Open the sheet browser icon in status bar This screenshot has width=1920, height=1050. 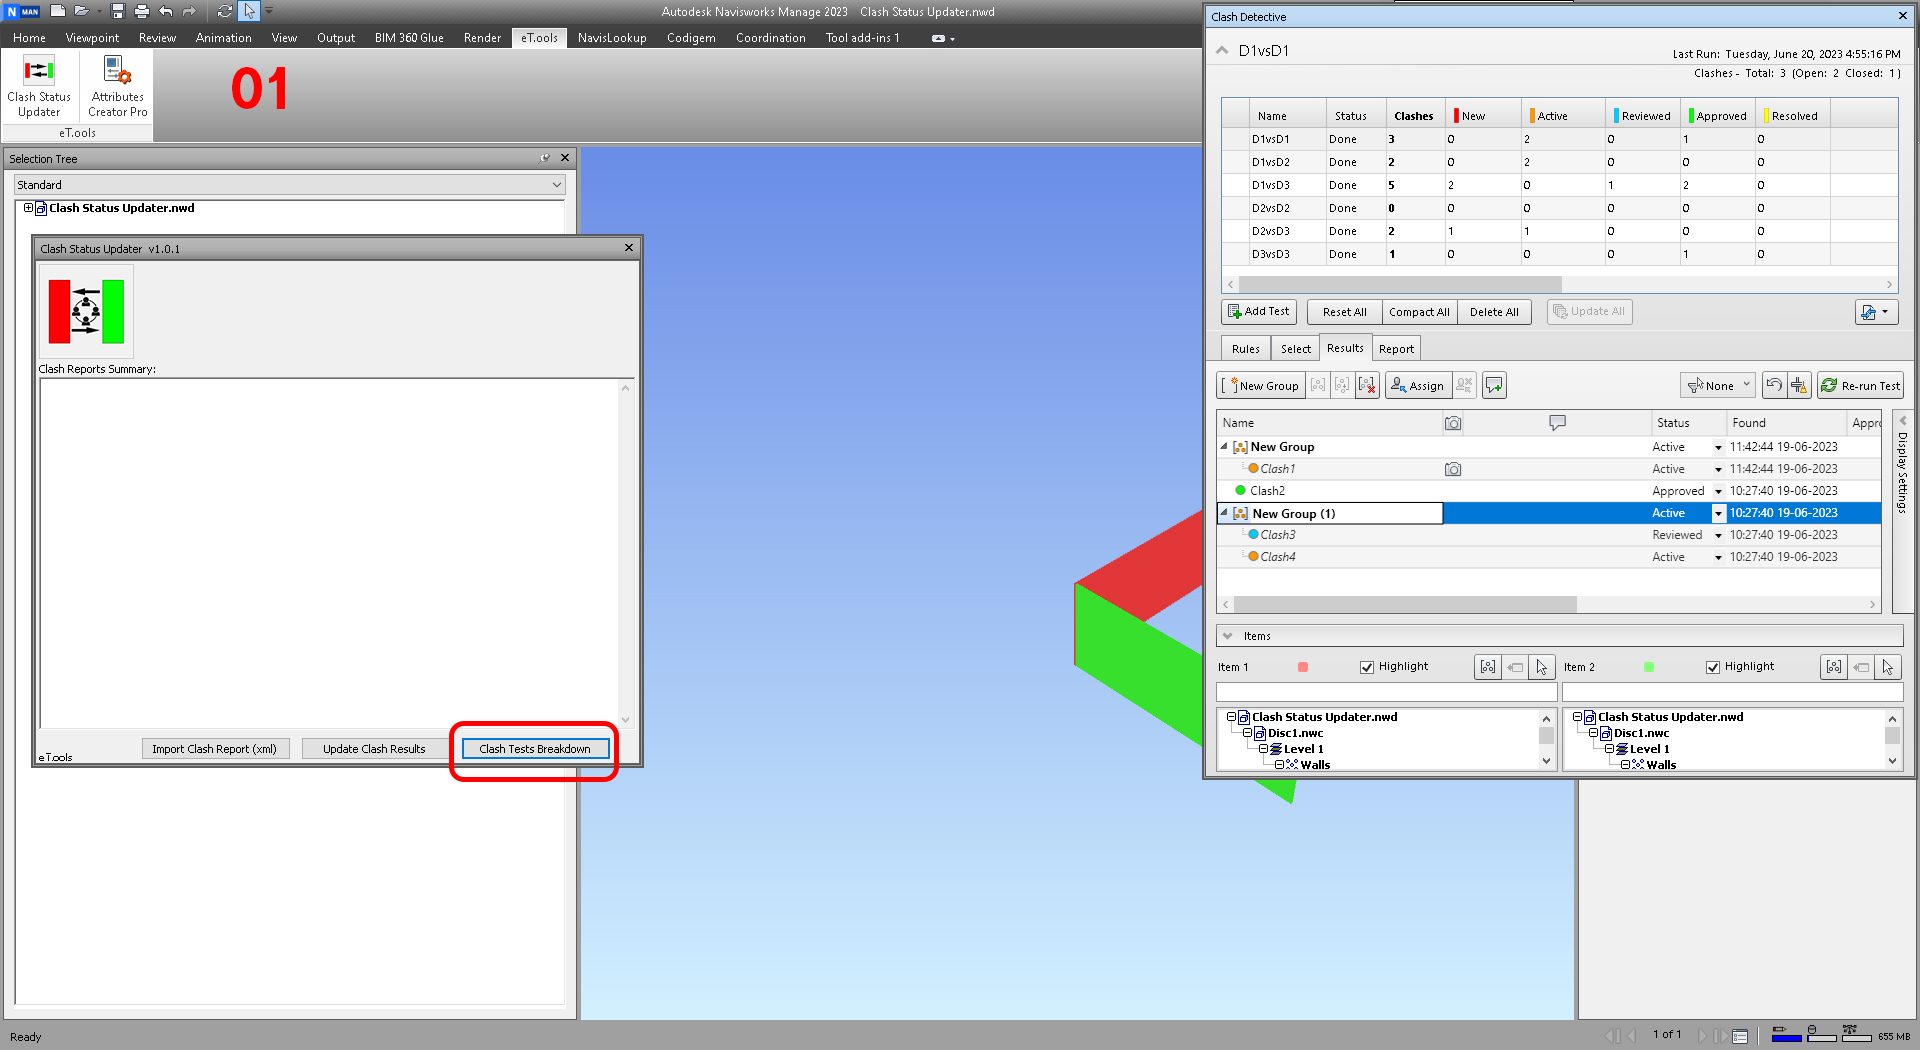(1740, 1036)
